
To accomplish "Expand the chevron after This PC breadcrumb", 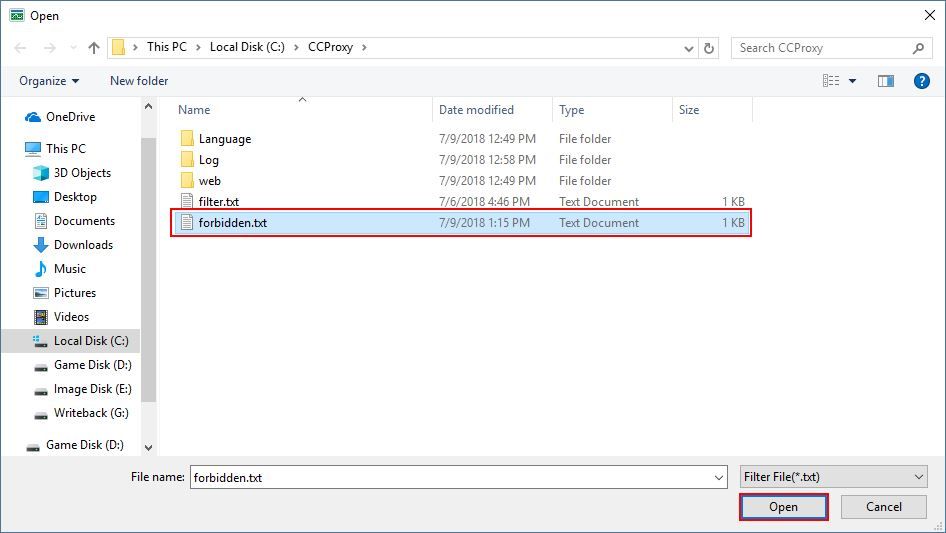I will (198, 47).
